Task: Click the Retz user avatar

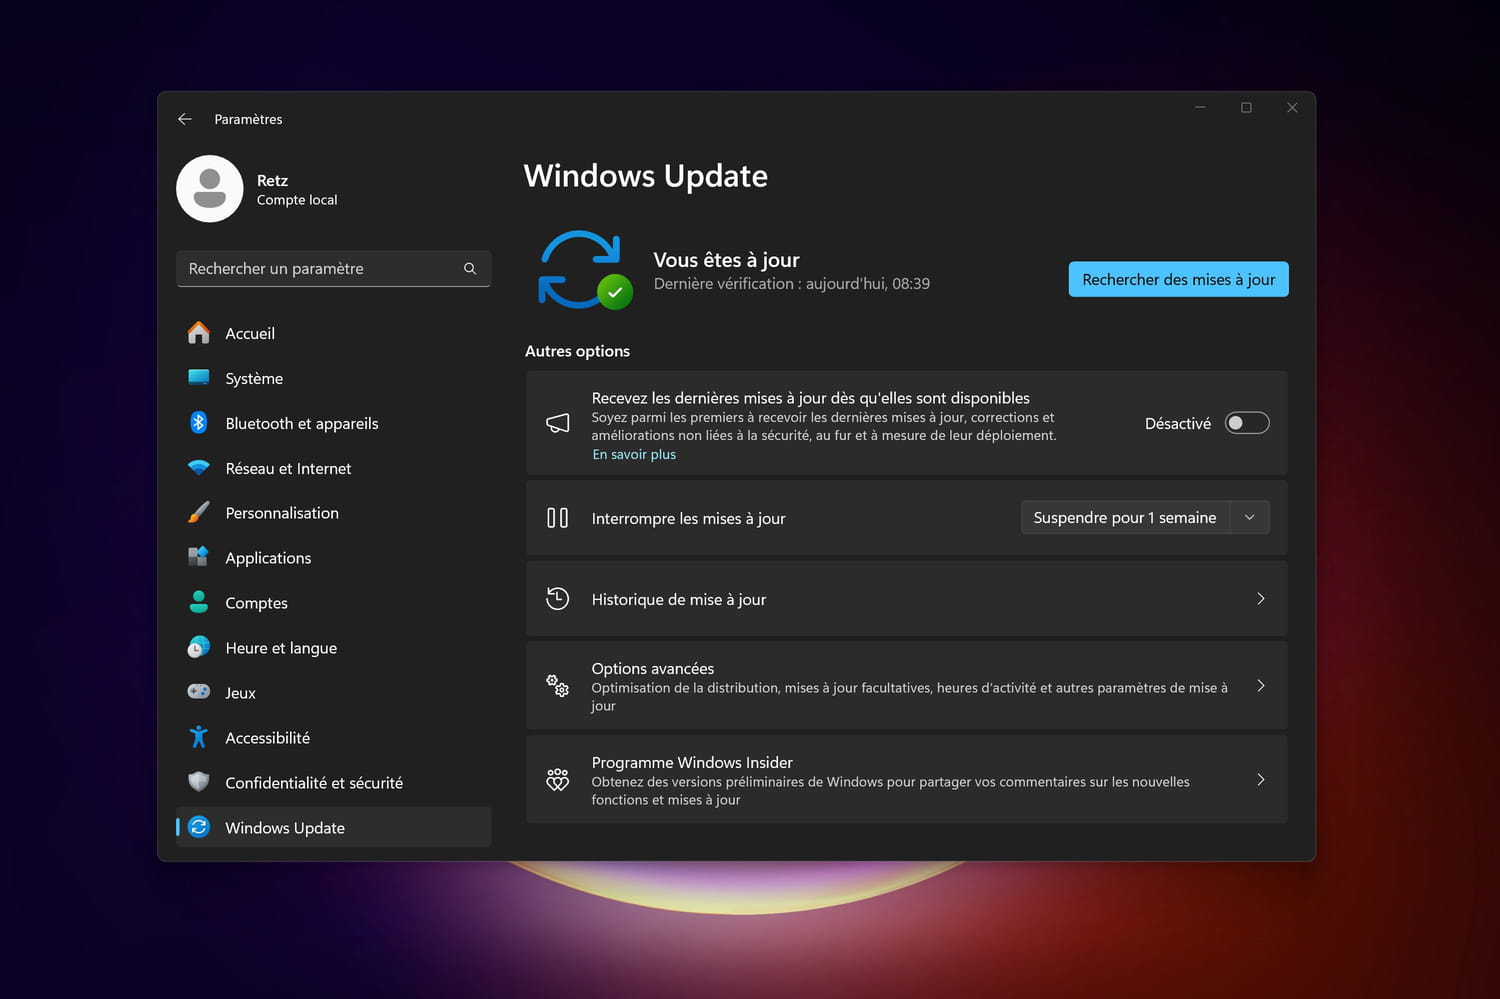Action: tap(210, 189)
